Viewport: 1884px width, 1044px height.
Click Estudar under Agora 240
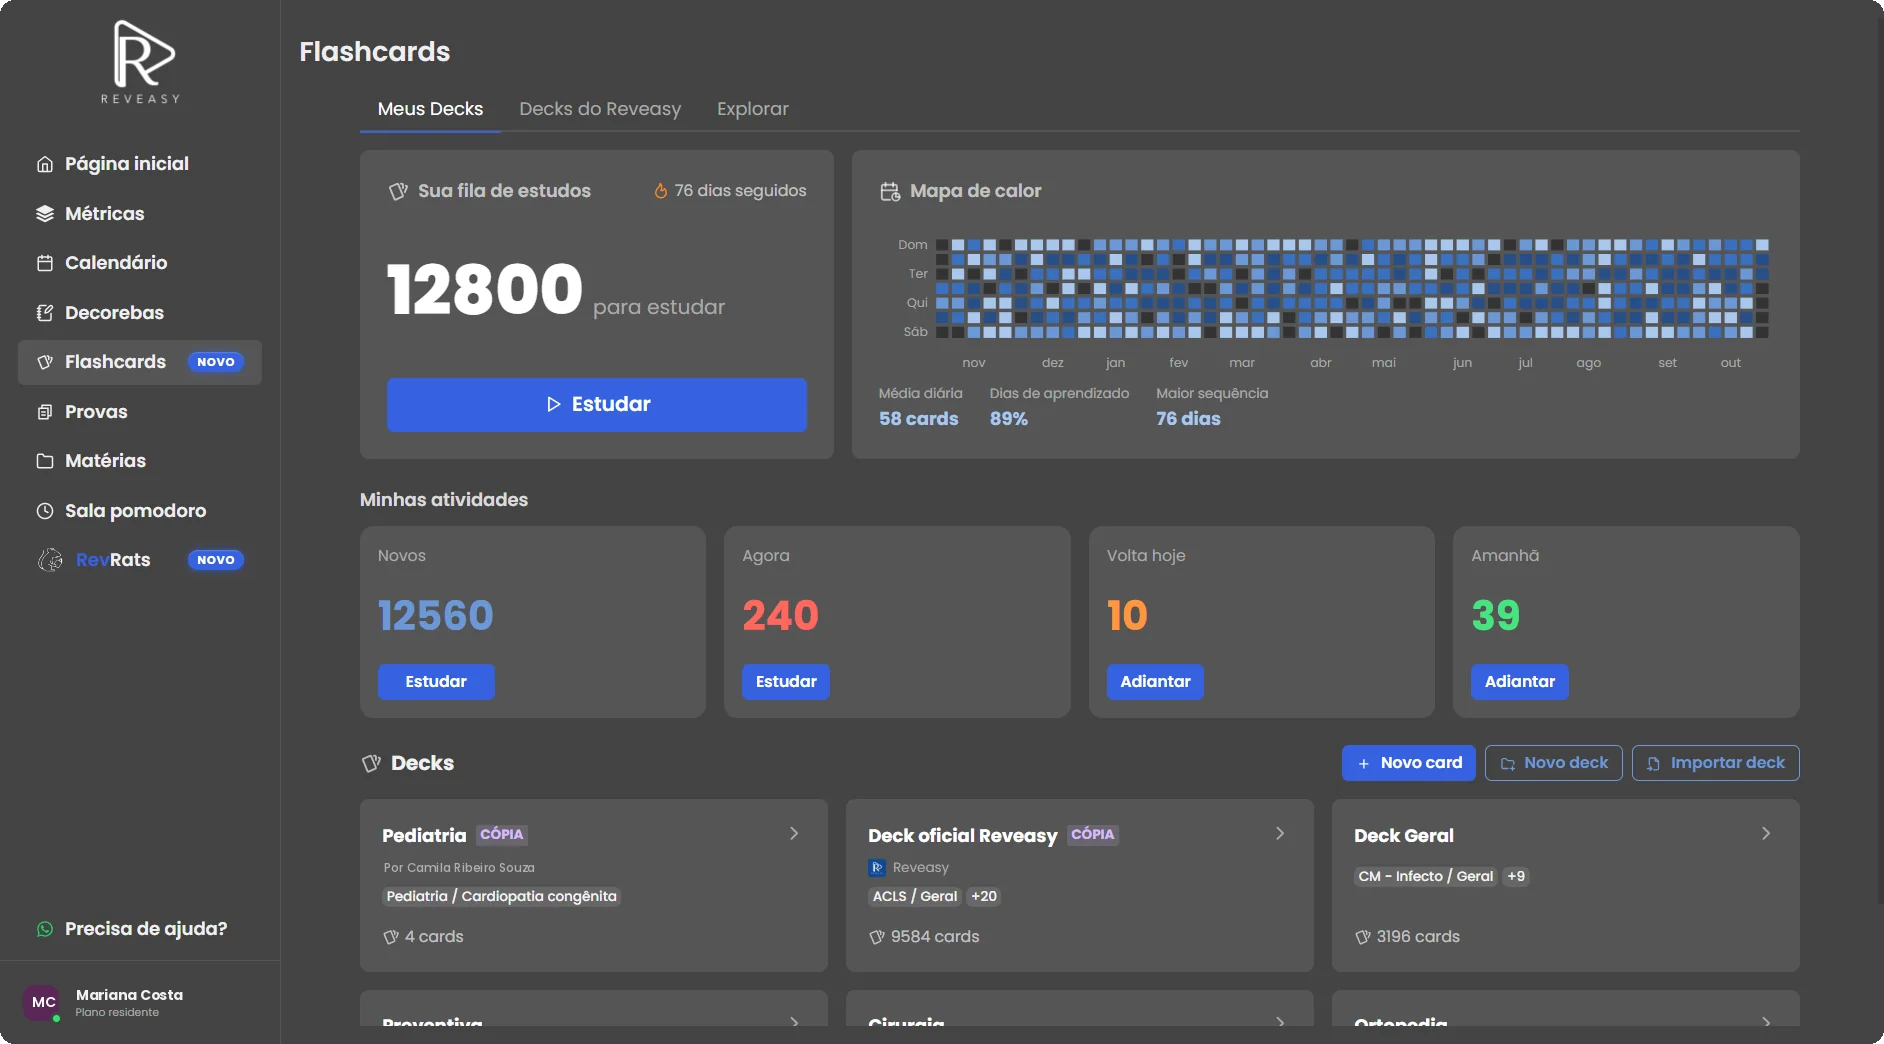click(x=786, y=682)
